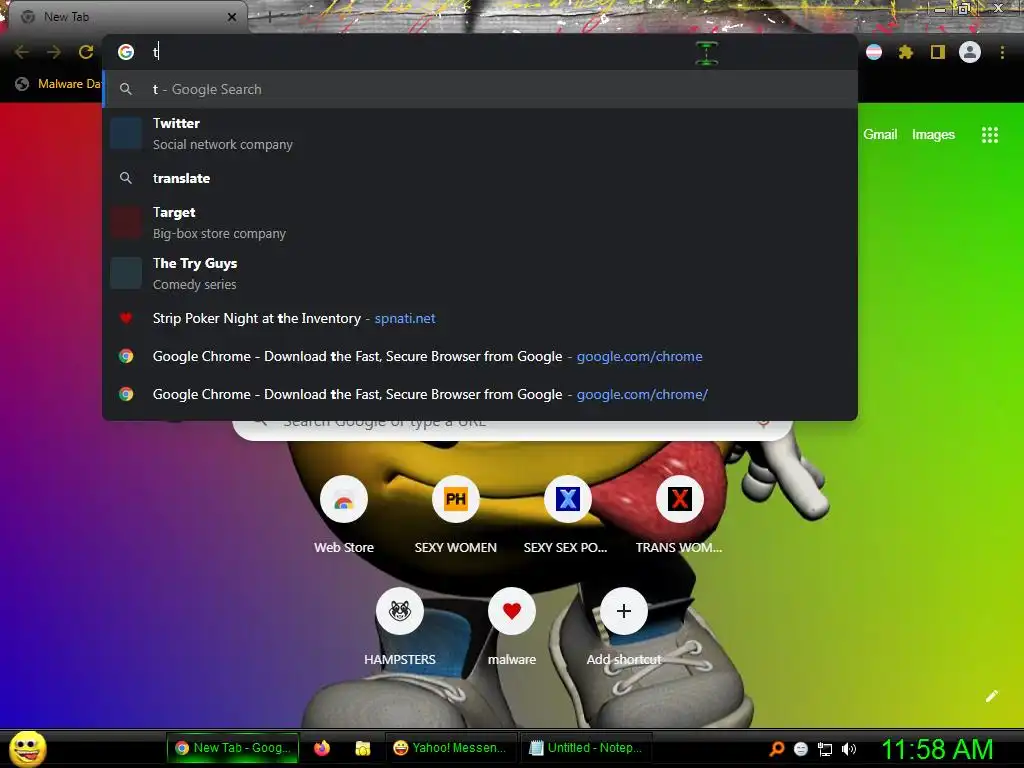Switch to Untitled - Notepad taskbar item
Viewport: 1024px width, 768px height.
point(586,748)
